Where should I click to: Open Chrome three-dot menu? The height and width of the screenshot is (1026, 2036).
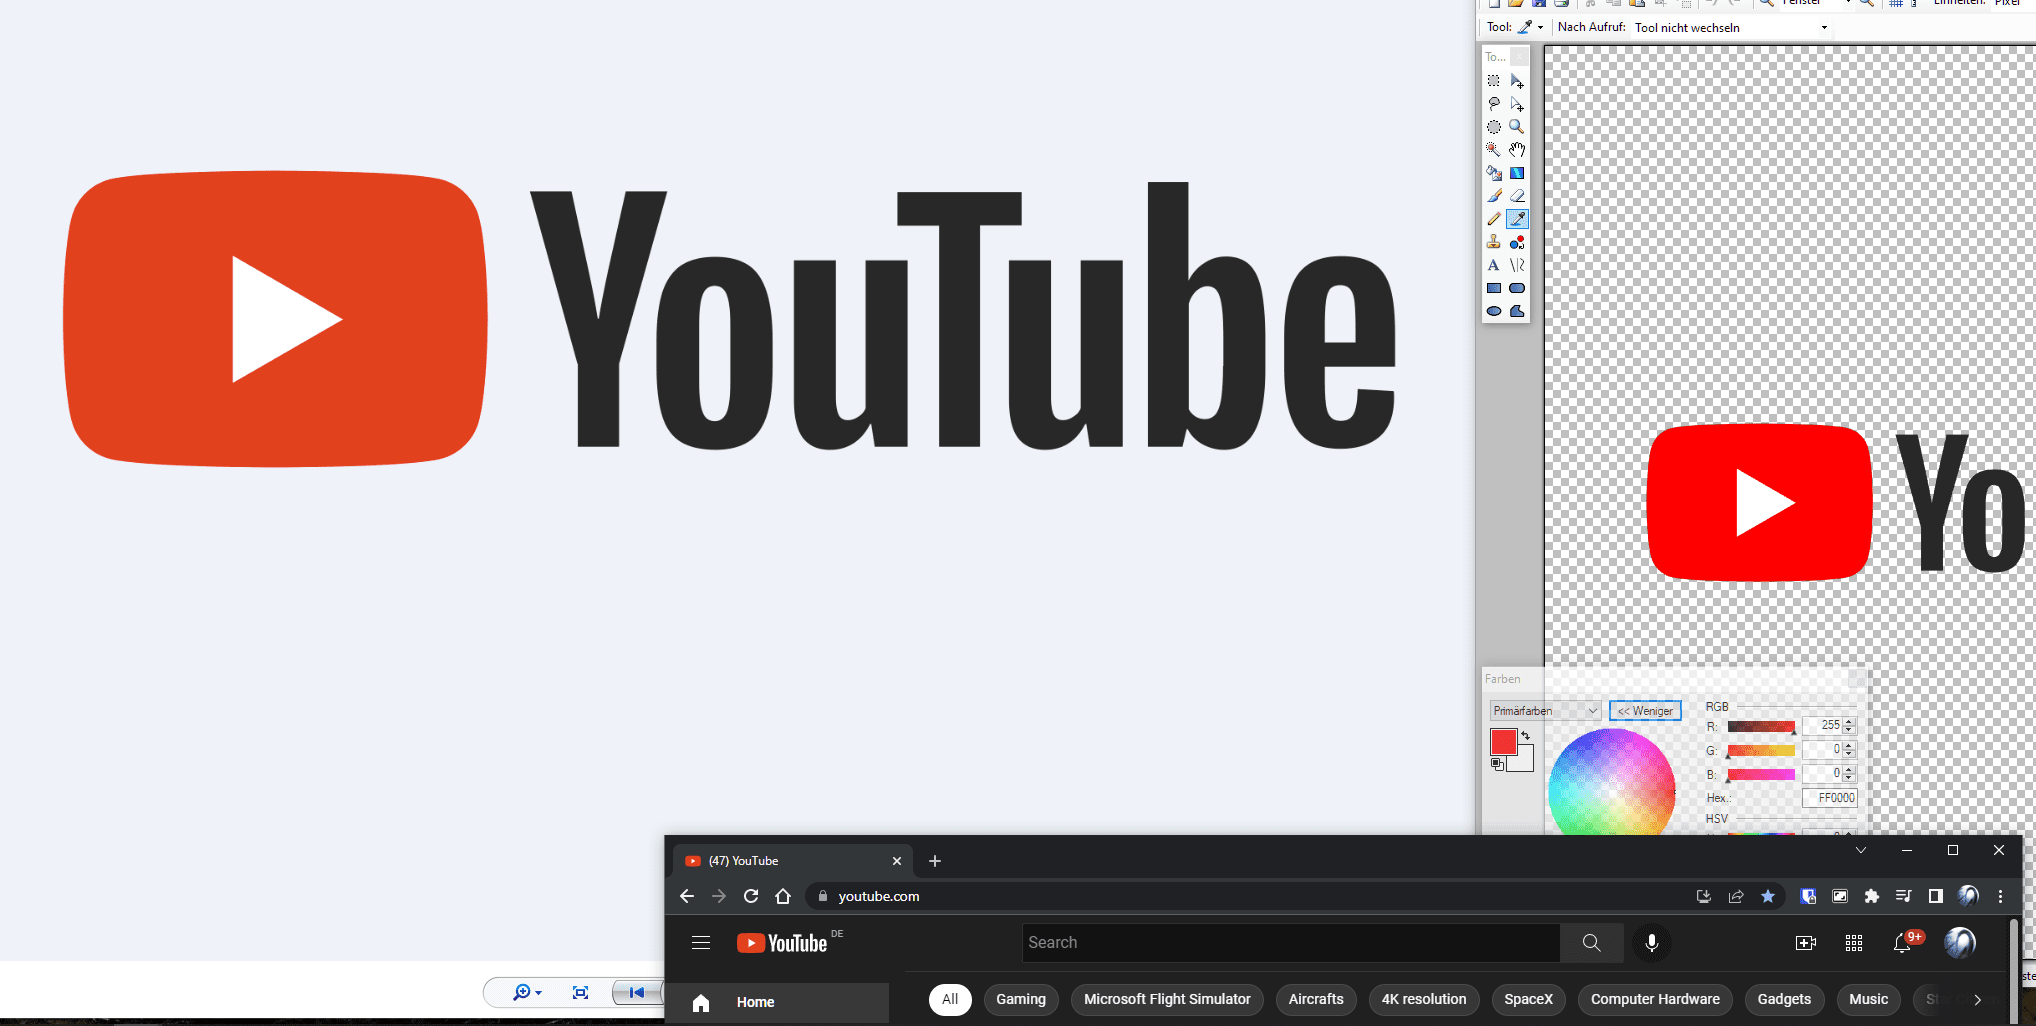pos(2000,896)
